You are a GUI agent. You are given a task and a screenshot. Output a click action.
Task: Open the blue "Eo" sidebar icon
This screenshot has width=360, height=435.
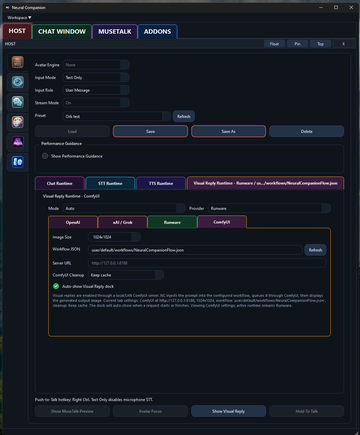tap(18, 162)
